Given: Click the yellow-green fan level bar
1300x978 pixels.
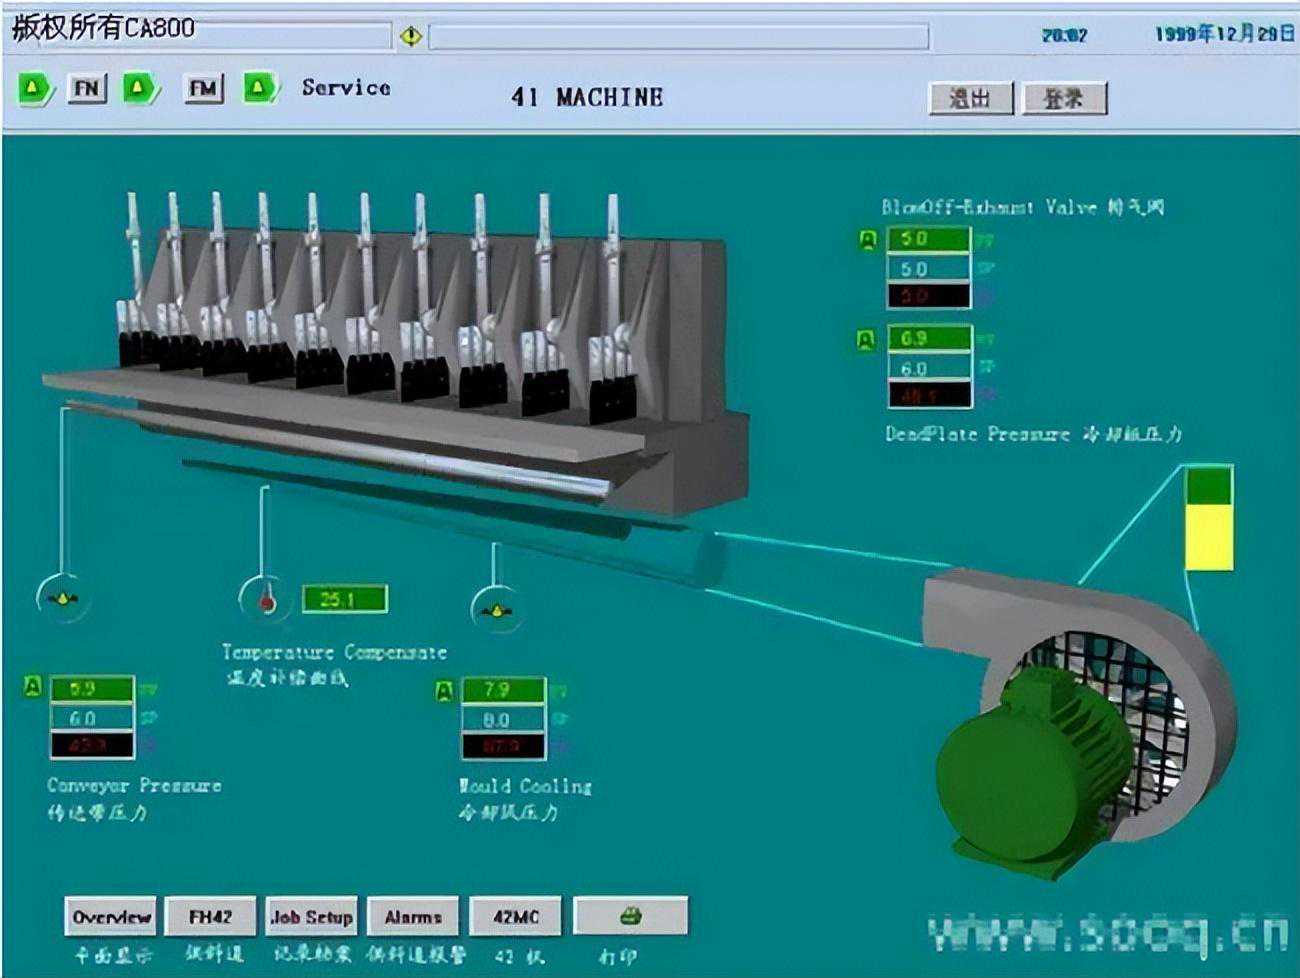Looking at the screenshot, I should point(1208,518).
